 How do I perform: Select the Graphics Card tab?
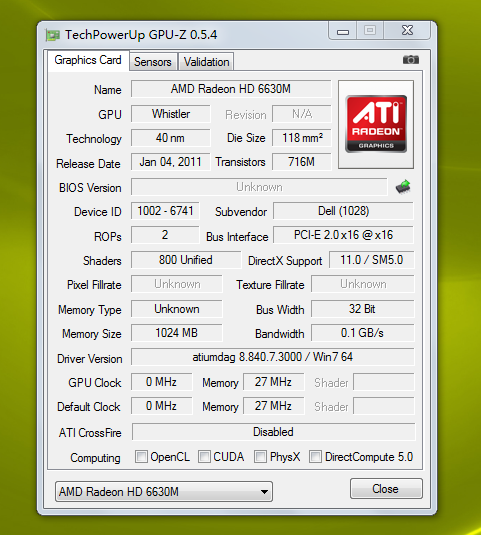pyautogui.click(x=88, y=60)
